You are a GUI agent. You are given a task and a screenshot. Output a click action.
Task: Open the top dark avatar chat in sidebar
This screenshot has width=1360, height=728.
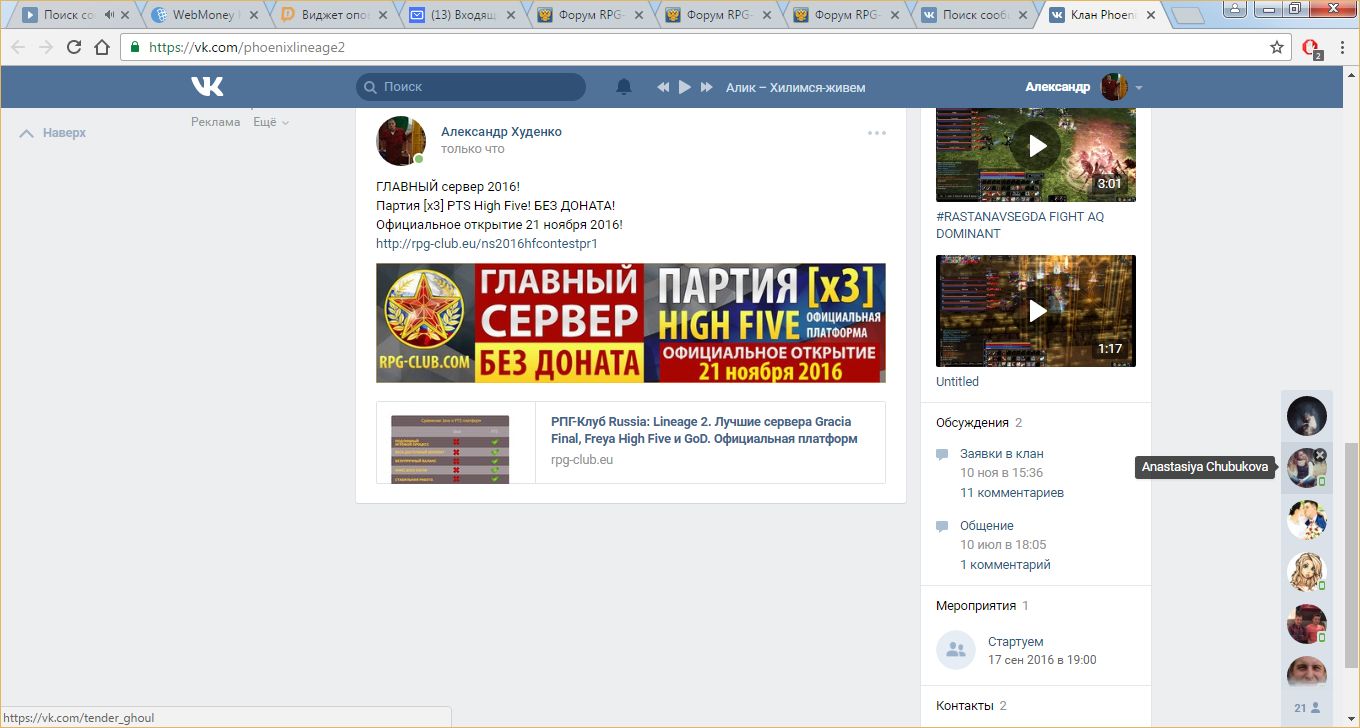[1306, 416]
